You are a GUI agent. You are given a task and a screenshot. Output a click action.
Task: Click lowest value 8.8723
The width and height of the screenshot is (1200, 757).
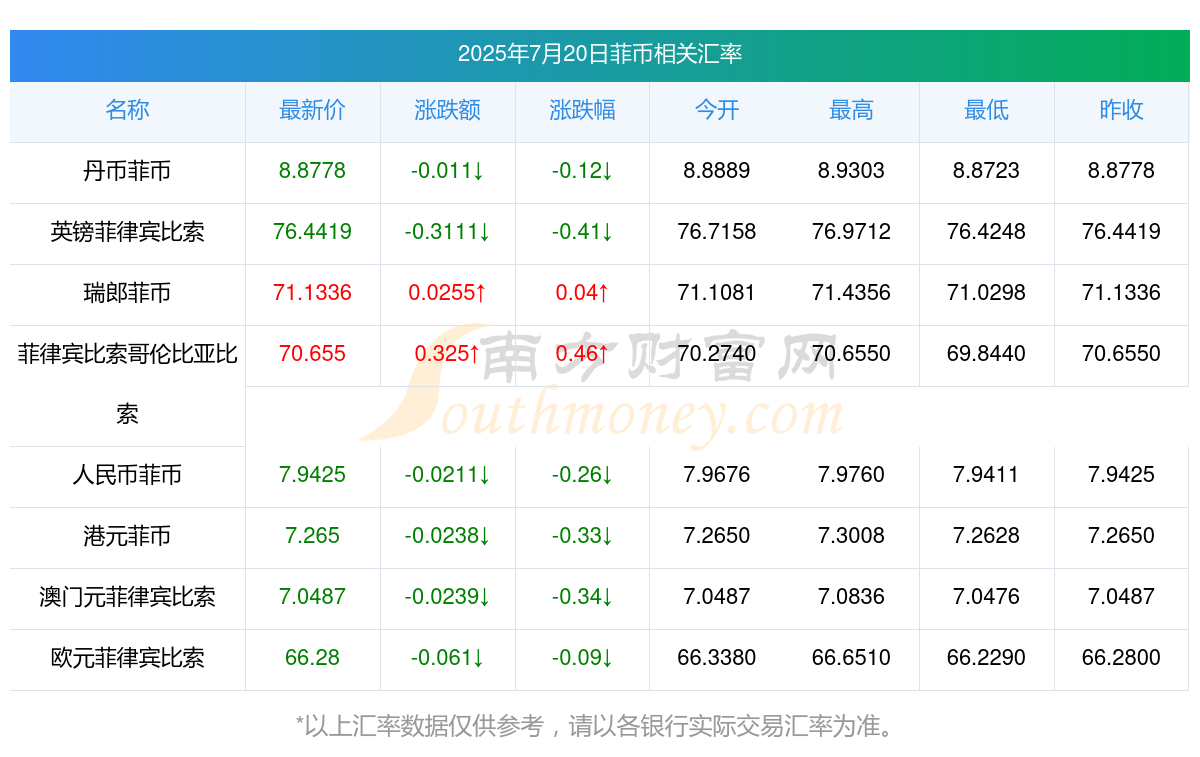tap(986, 171)
